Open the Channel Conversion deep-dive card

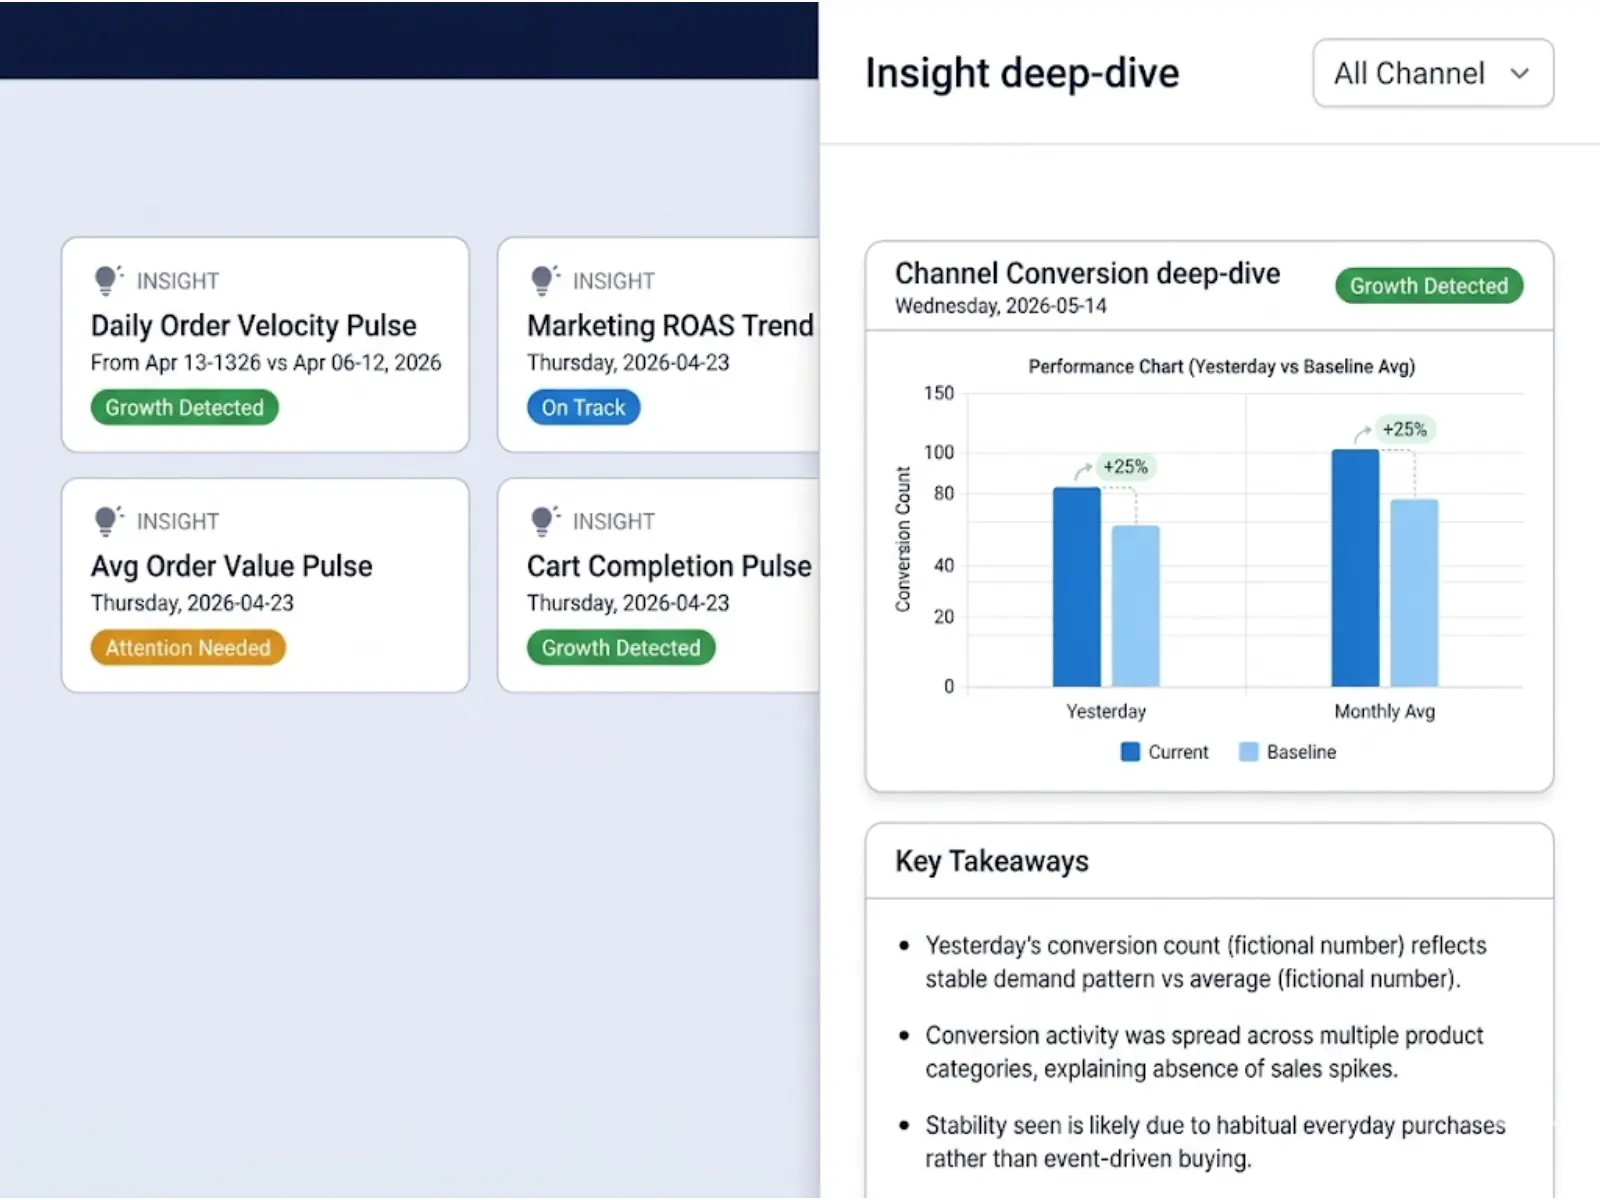1087,273
